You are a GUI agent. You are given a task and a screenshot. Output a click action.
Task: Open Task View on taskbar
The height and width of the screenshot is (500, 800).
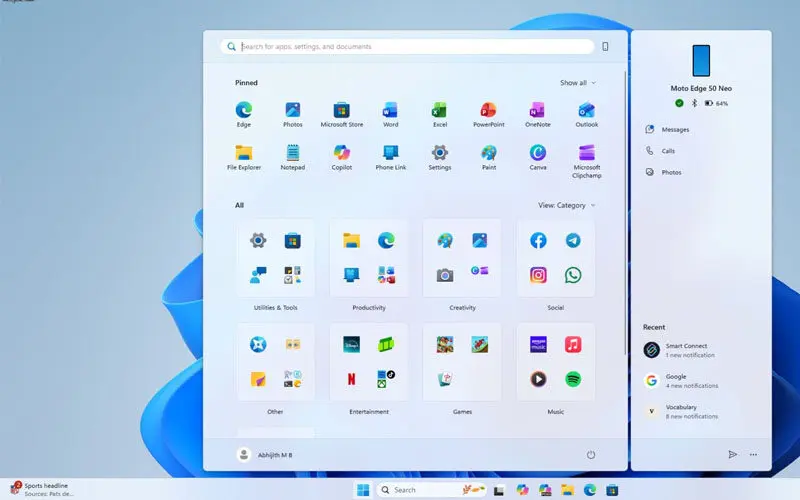pos(499,490)
